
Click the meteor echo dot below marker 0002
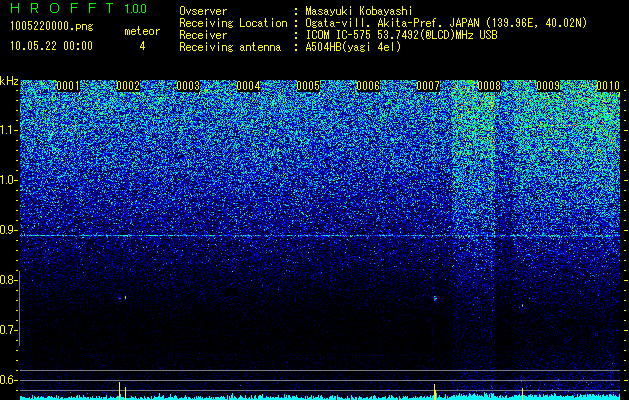coord(125,298)
